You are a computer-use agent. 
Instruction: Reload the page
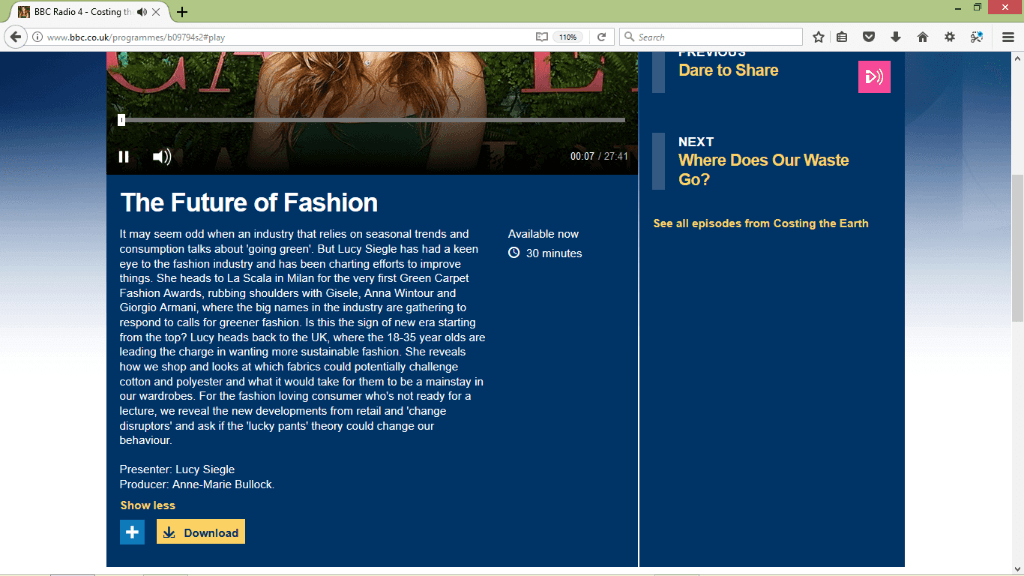point(601,37)
